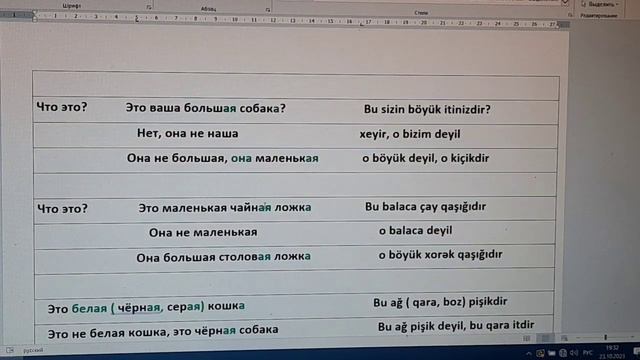640x360 pixels.
Task: Click 'Это белая ( чёрная, серая) кошка'
Action: point(146,307)
